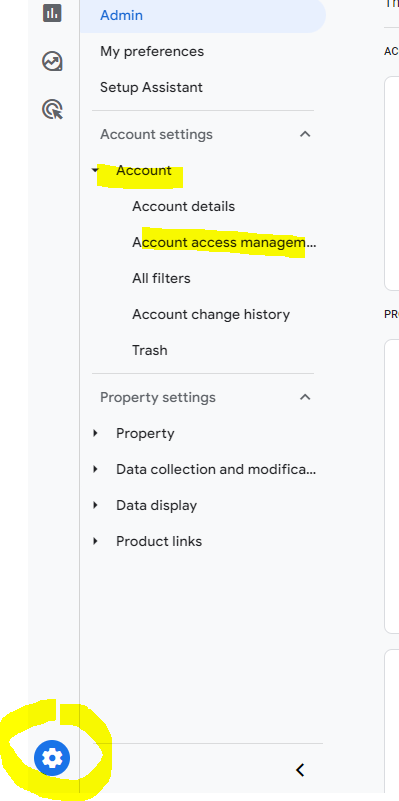Open Setup Assistant
Image resolution: width=399 pixels, height=801 pixels.
coord(151,87)
